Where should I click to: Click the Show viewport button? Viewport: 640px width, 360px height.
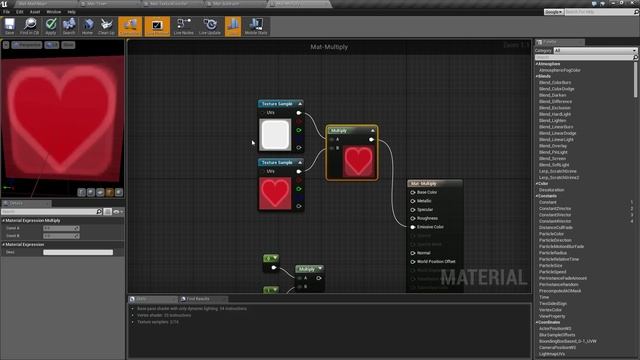click(x=68, y=45)
